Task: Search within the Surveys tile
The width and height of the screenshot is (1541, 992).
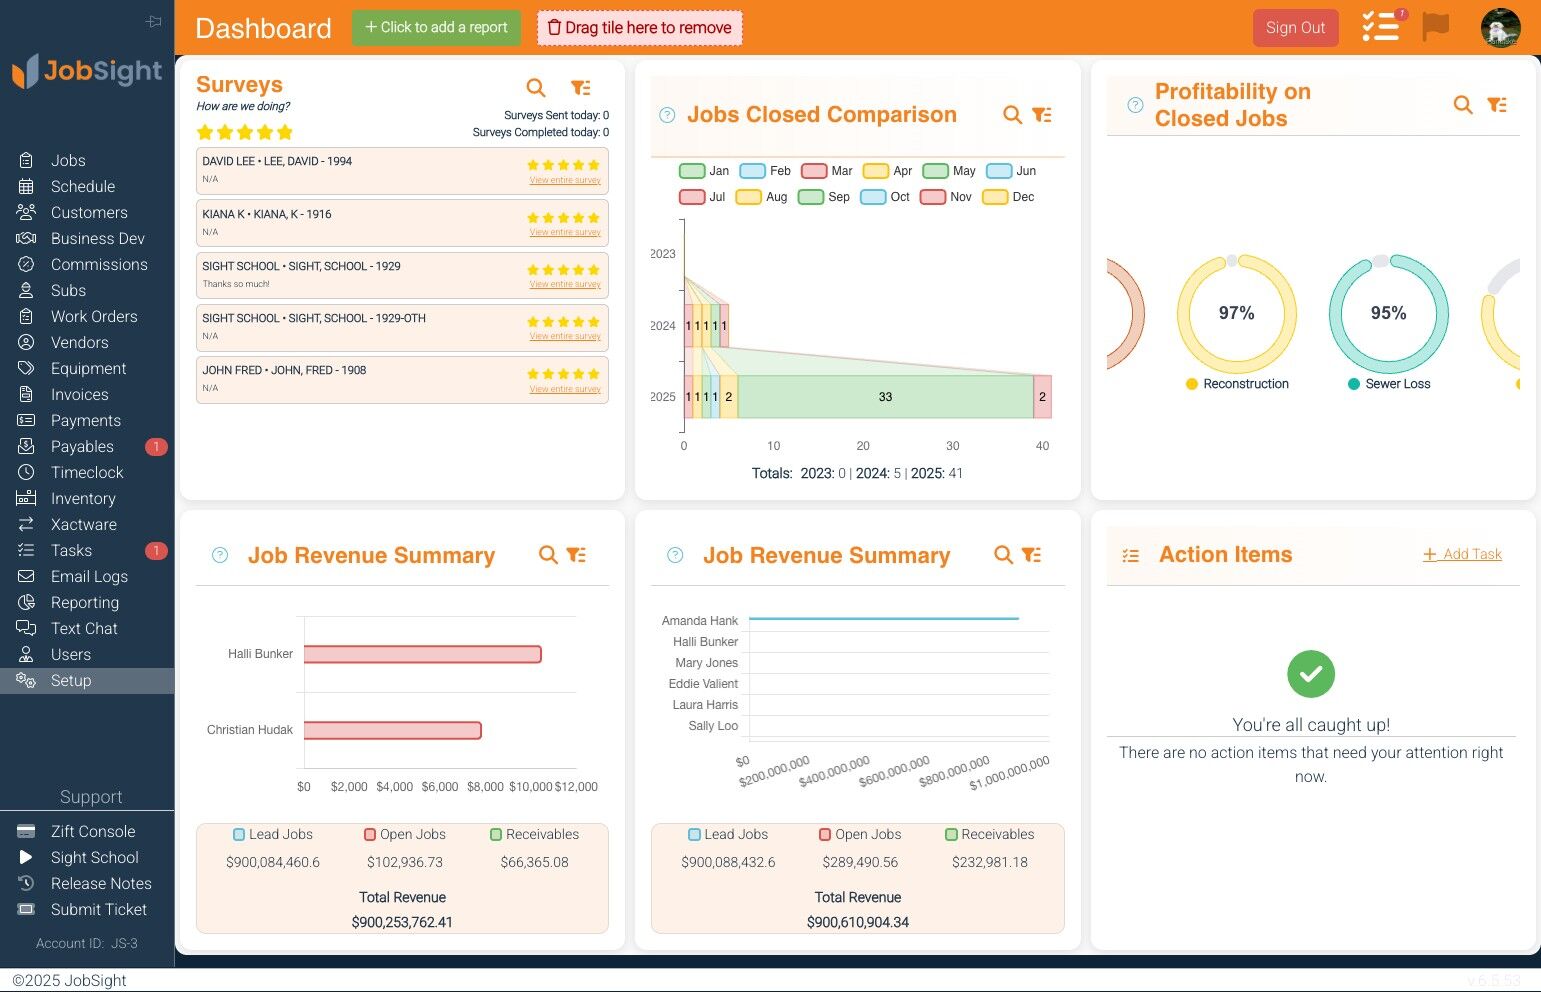Action: (x=536, y=88)
